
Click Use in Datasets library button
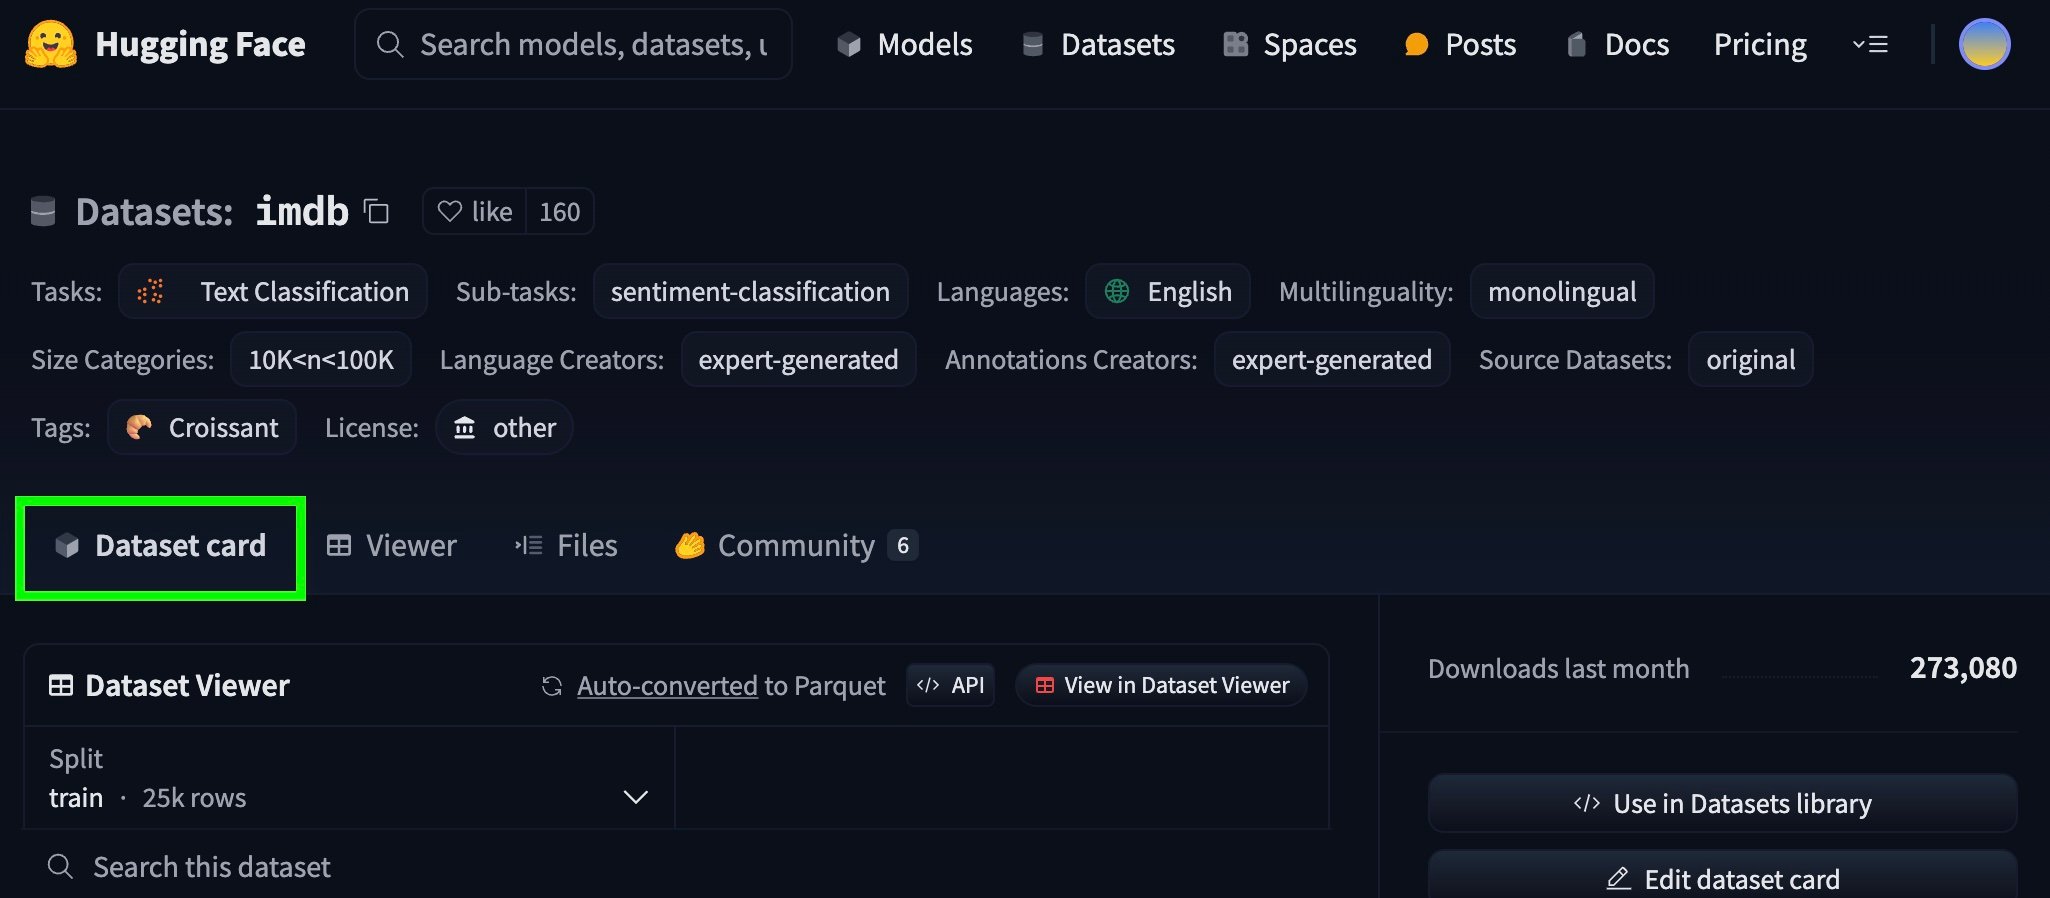[1722, 803]
